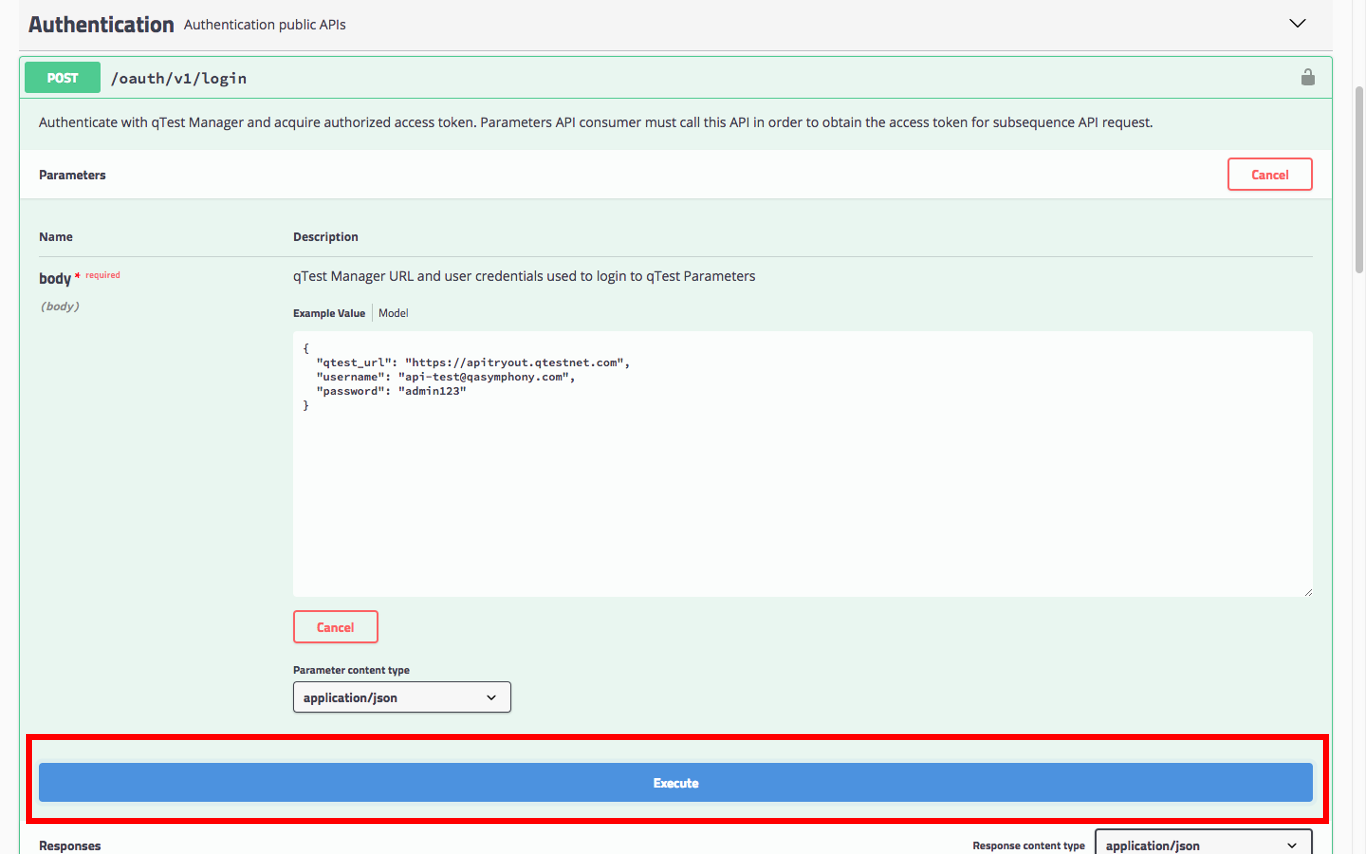Open Response content type dropdown

tap(1203, 844)
